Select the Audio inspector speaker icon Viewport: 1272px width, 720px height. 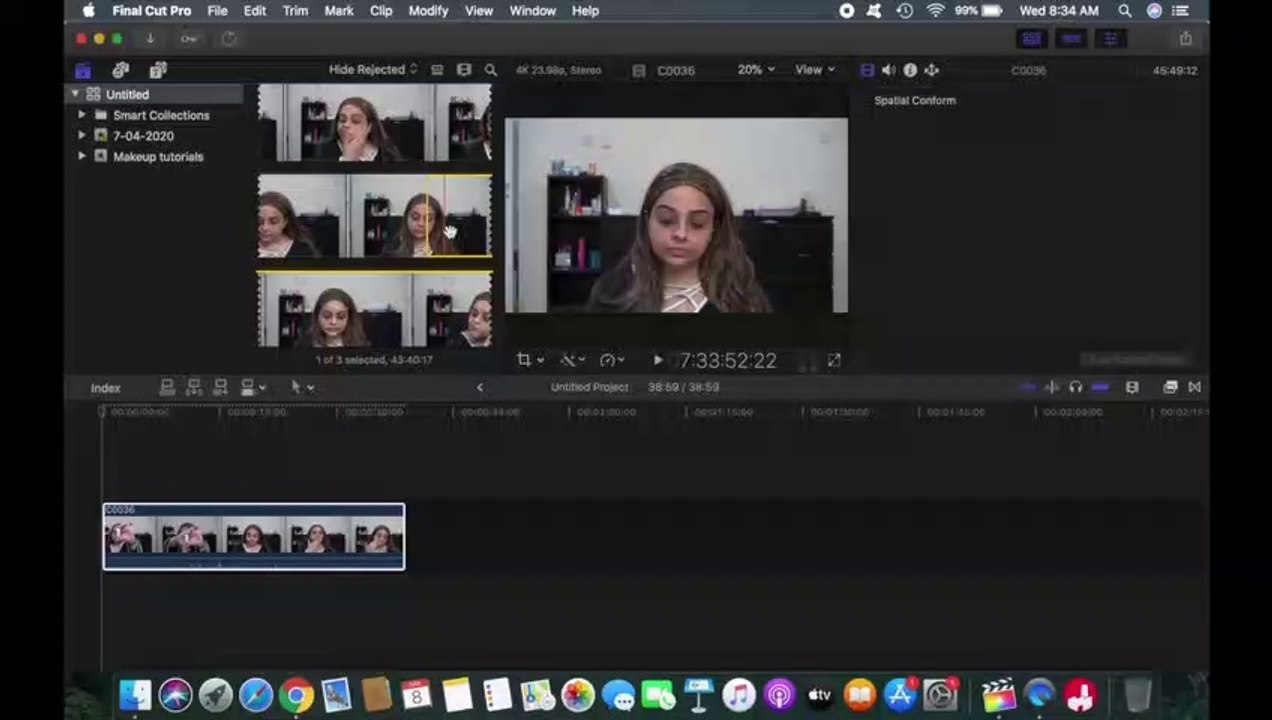click(888, 70)
